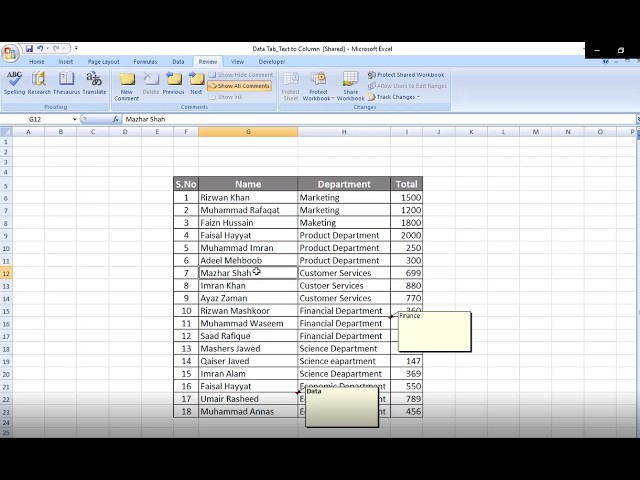The width and height of the screenshot is (640, 480).
Task: Open the View tab
Action: [237, 62]
